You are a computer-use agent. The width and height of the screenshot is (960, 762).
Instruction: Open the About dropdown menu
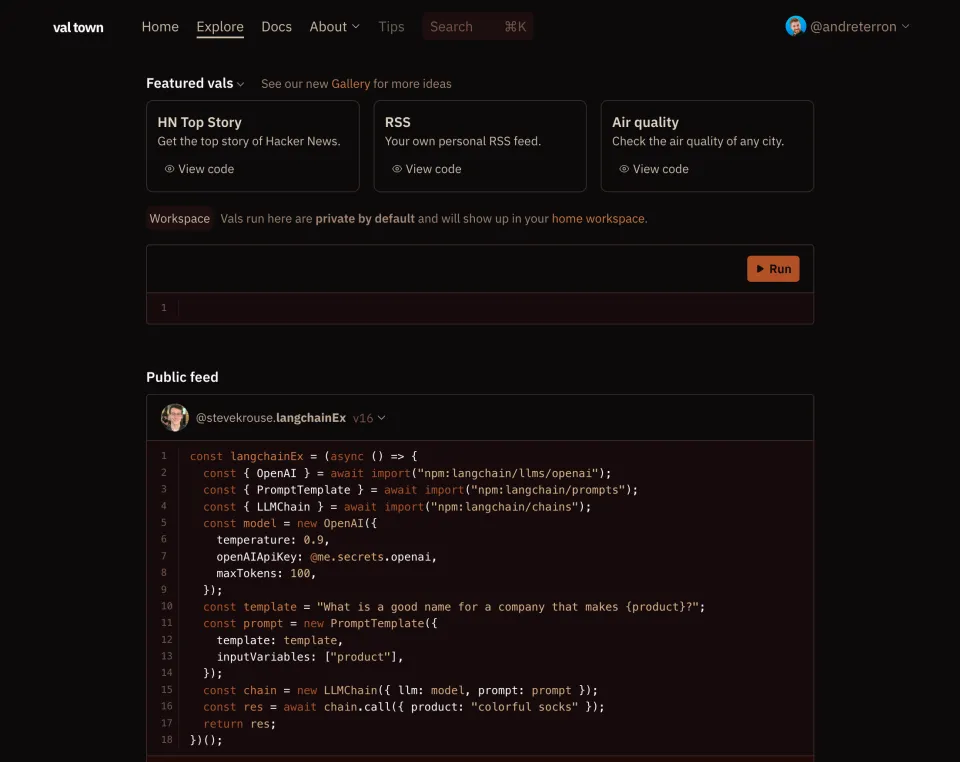click(x=334, y=27)
